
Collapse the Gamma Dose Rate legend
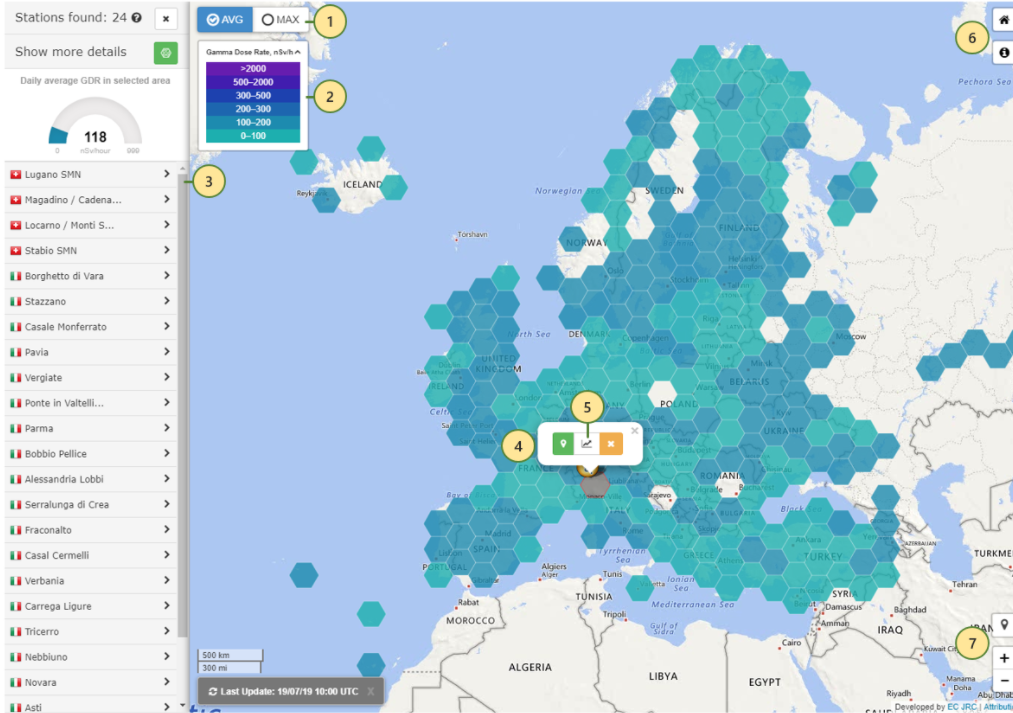click(x=298, y=52)
